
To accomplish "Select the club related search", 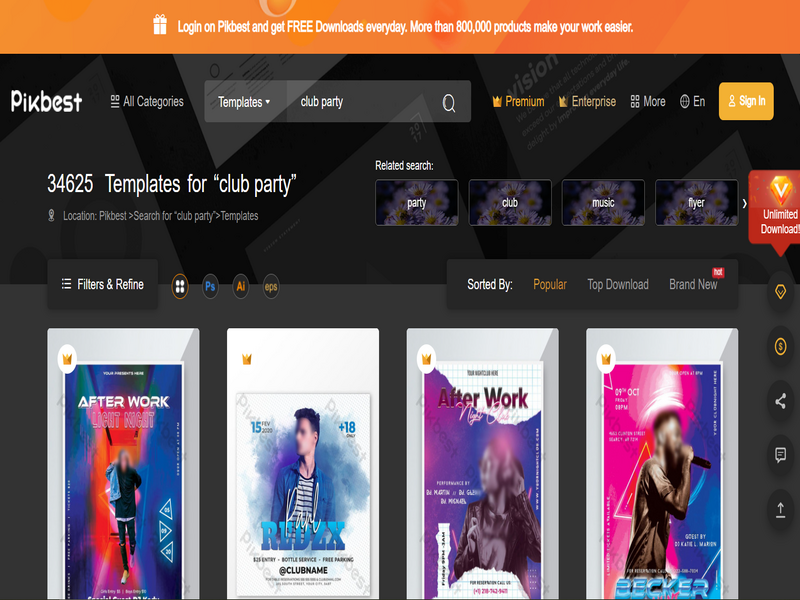I will coord(510,203).
